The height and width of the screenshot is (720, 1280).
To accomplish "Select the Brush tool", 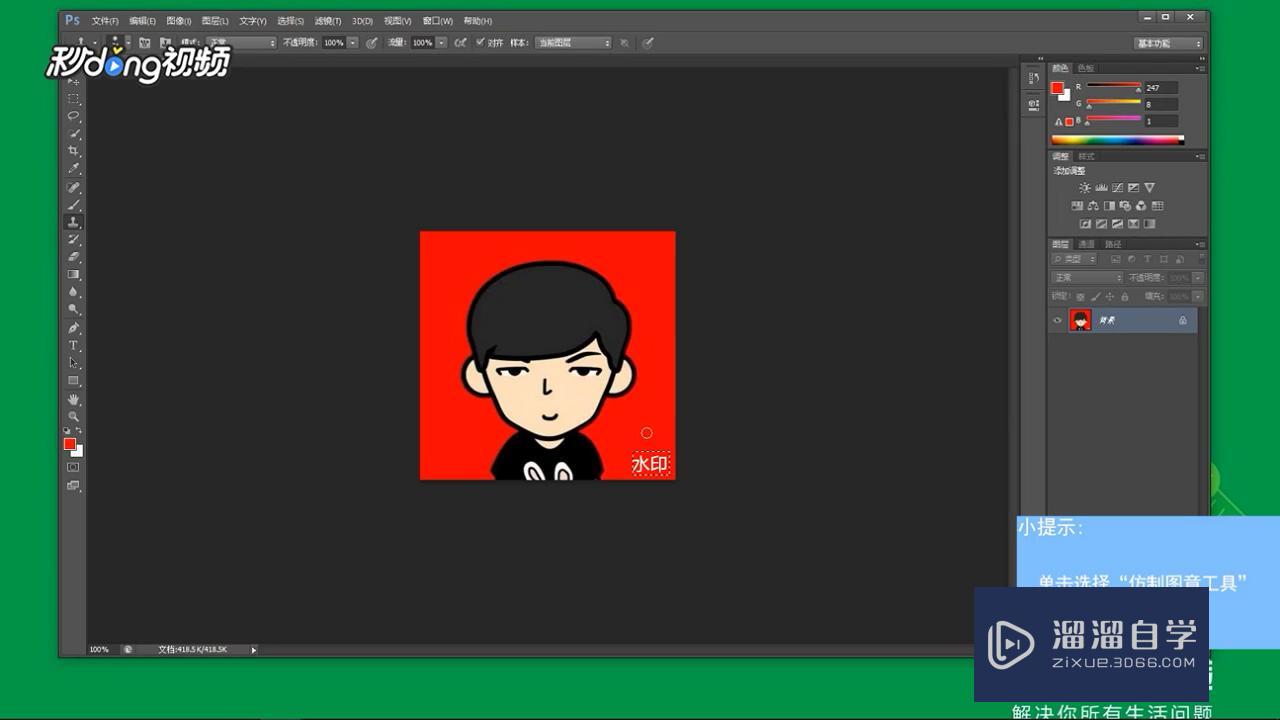I will [73, 204].
